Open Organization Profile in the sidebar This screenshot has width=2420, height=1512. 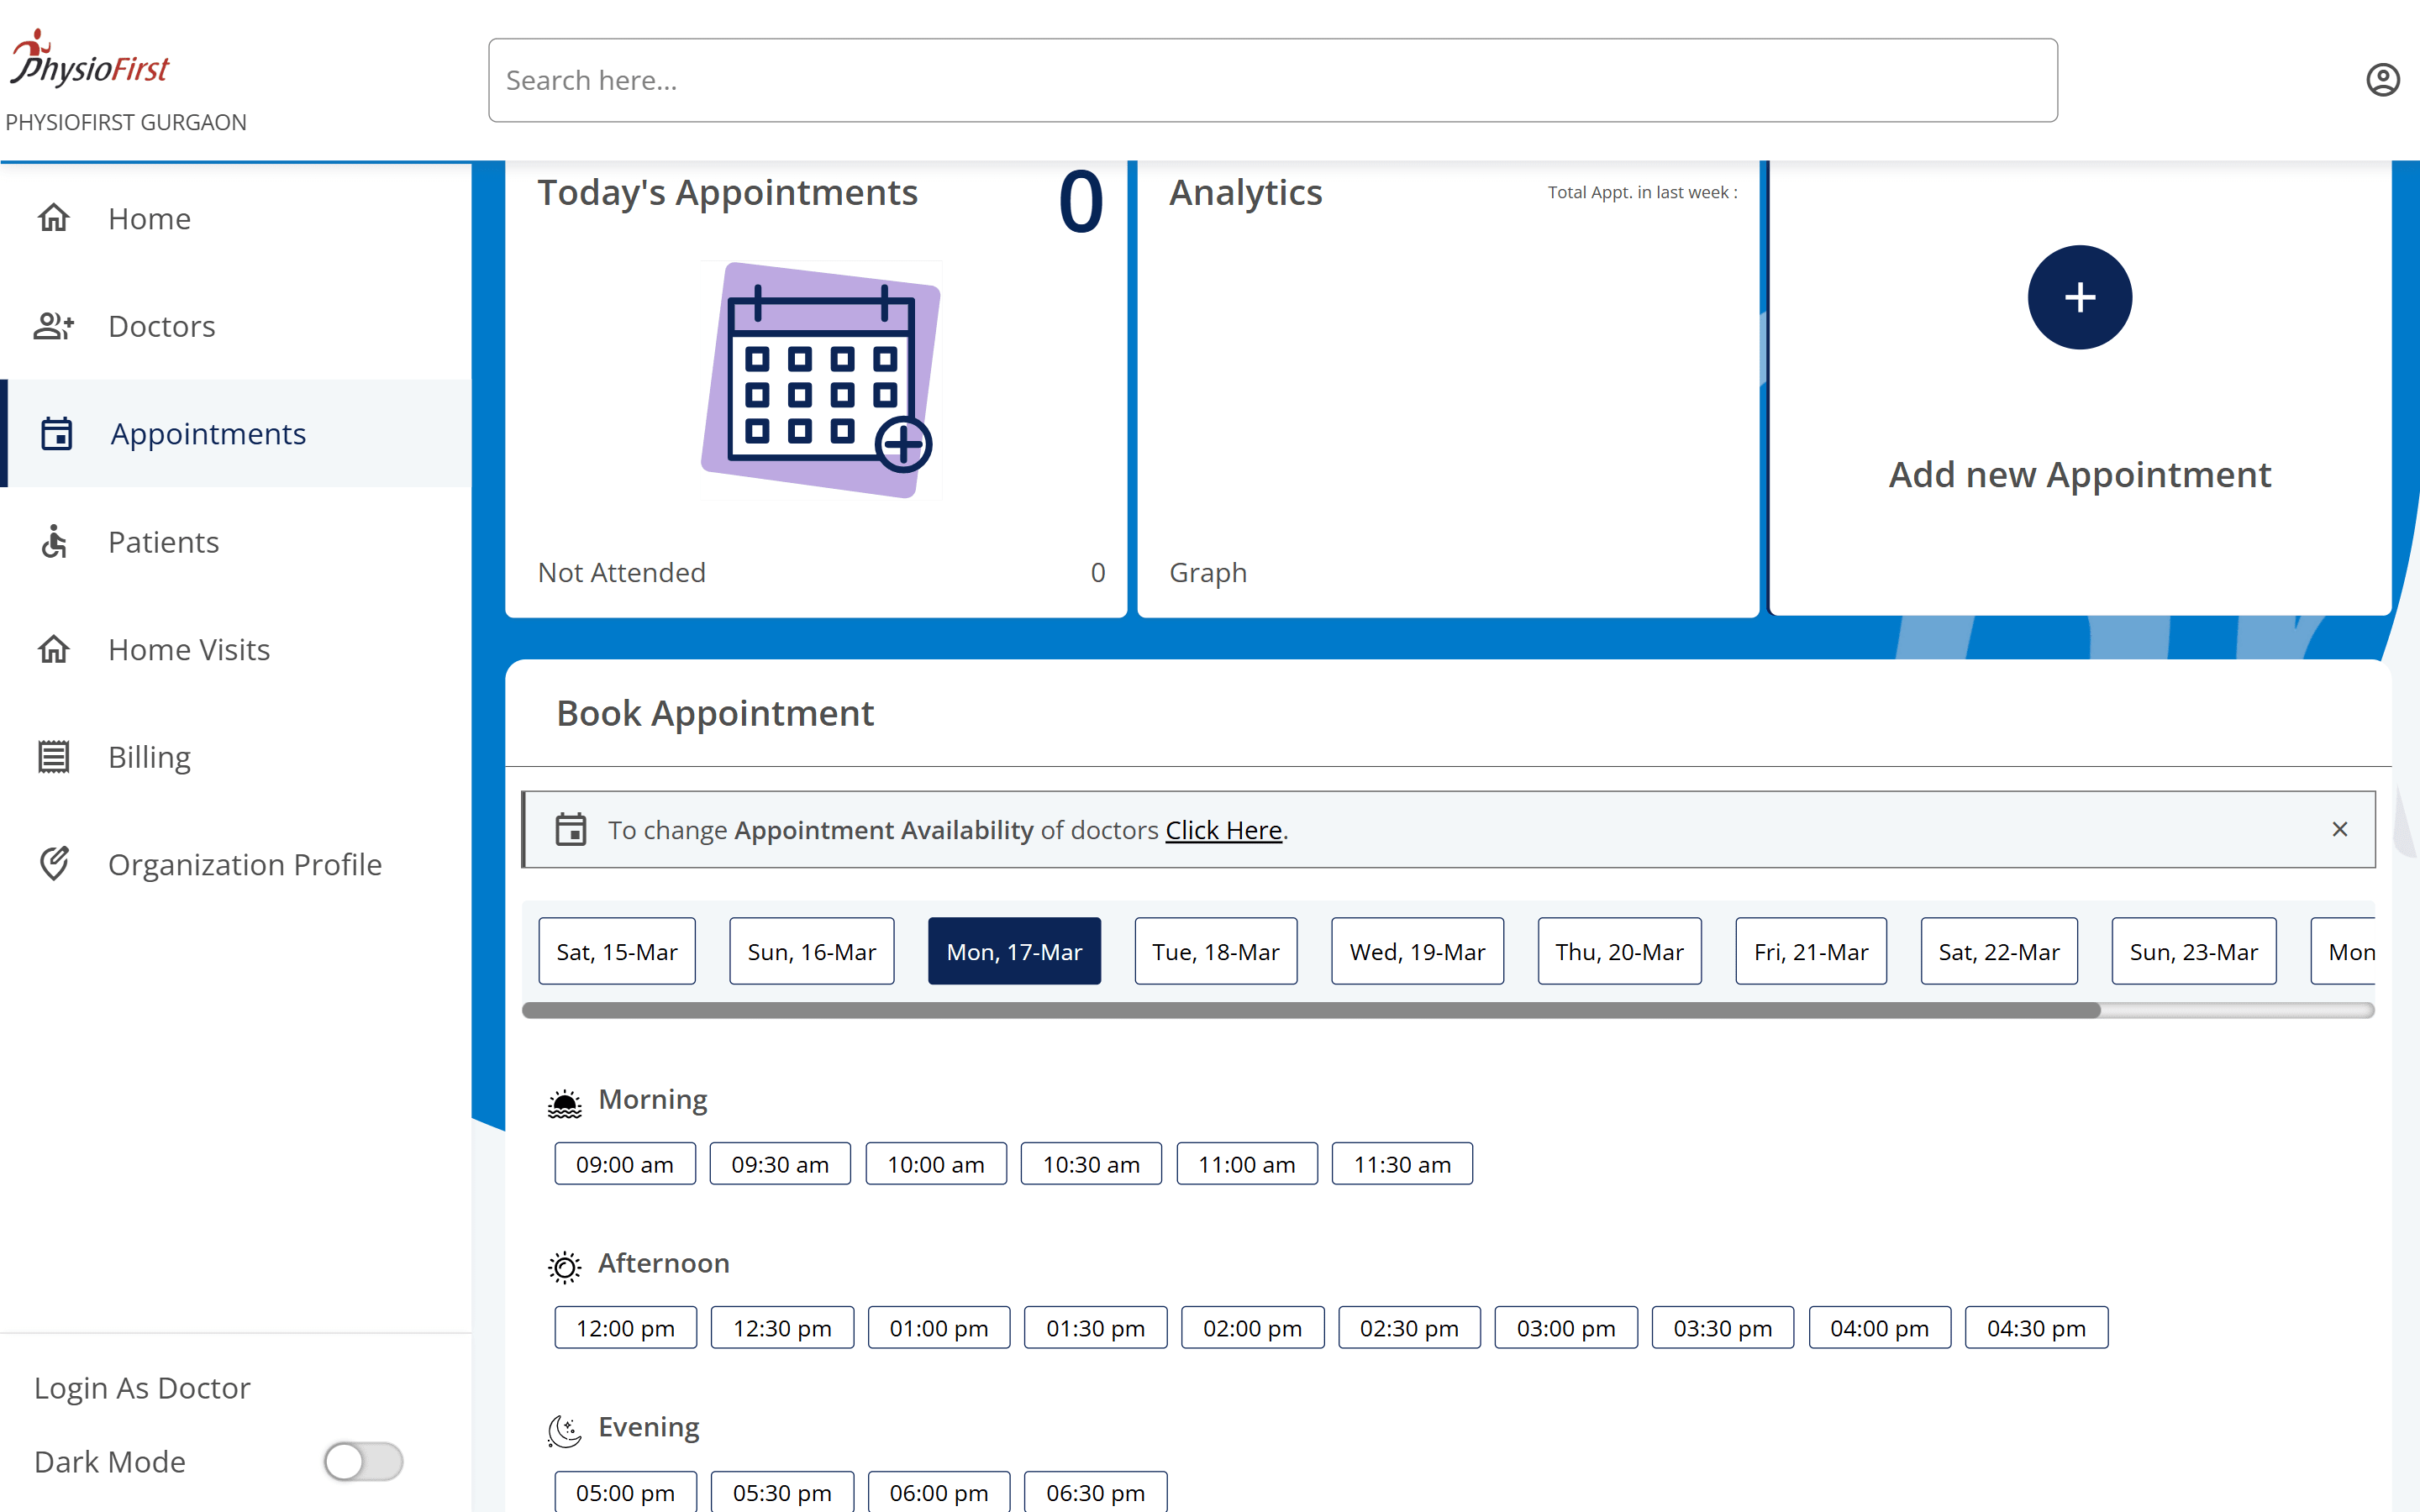click(236, 864)
